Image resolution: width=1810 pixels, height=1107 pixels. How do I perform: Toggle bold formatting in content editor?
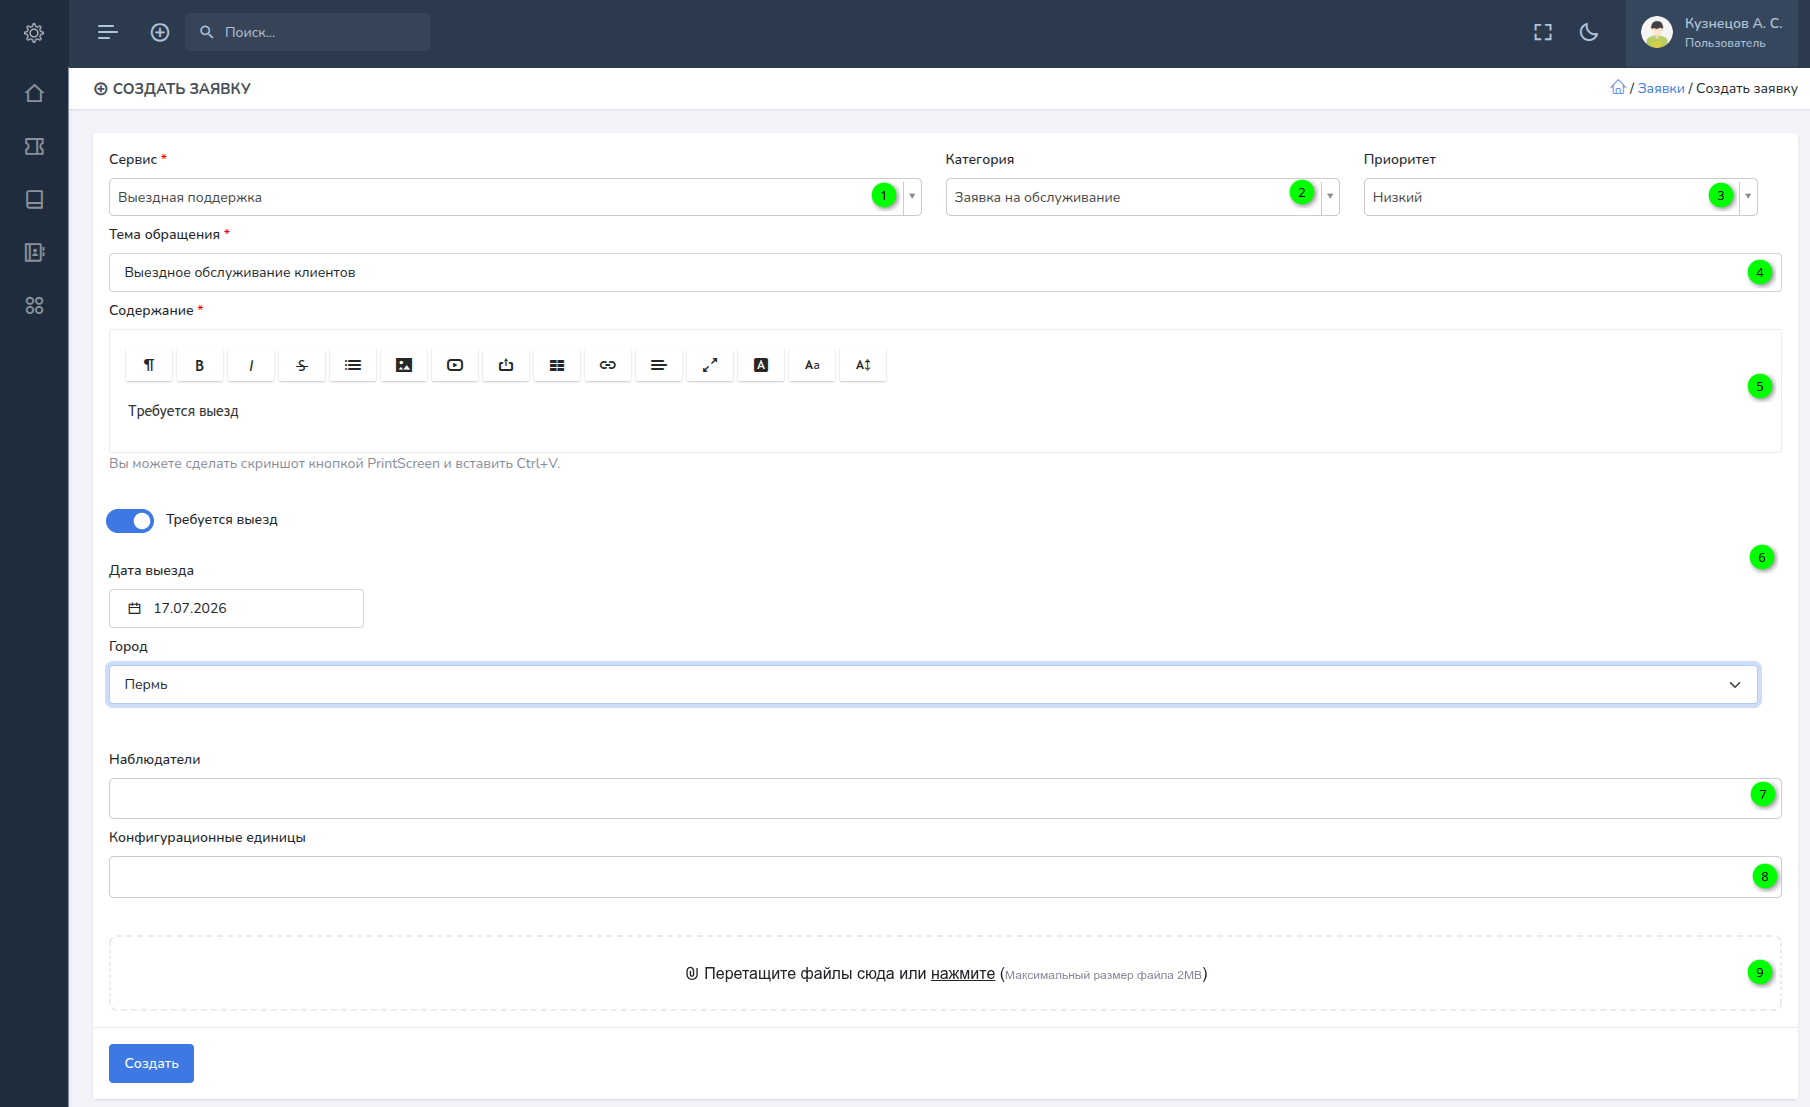click(x=199, y=365)
